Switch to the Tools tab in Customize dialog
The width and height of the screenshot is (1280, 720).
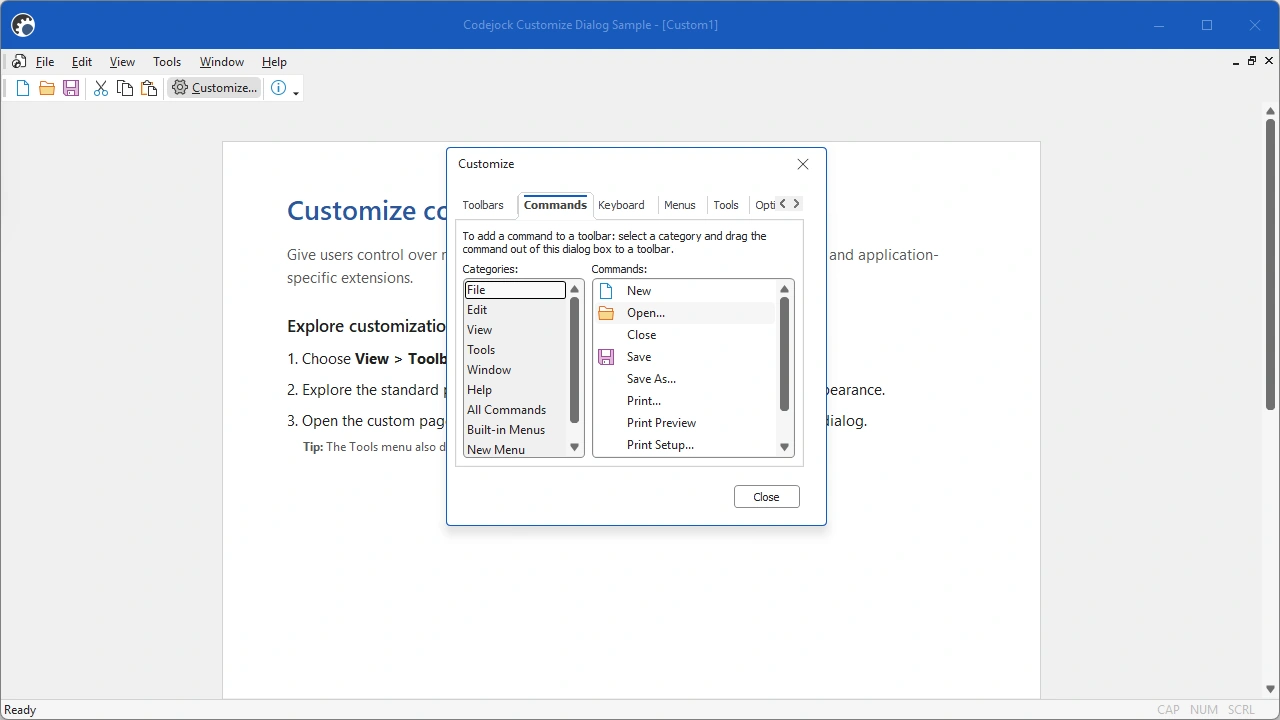coord(726,205)
